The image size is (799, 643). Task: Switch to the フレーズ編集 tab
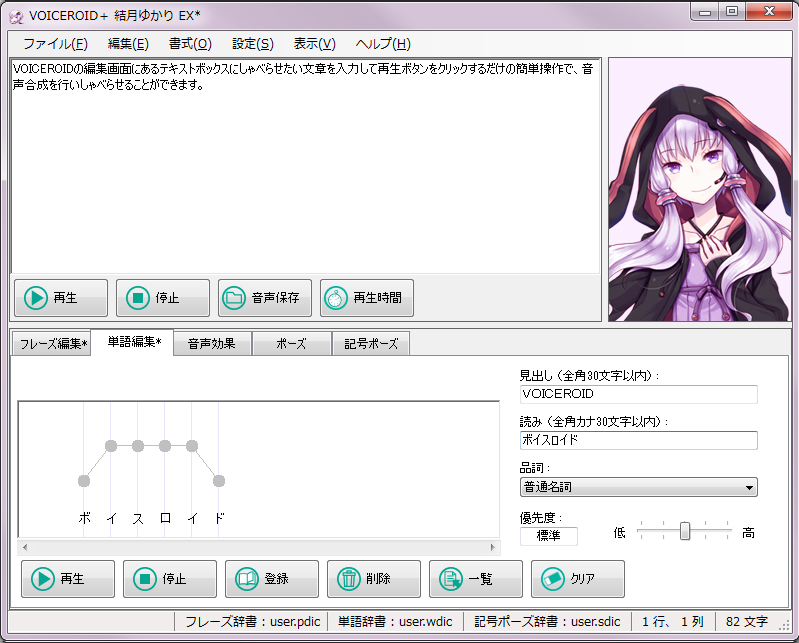coord(52,344)
